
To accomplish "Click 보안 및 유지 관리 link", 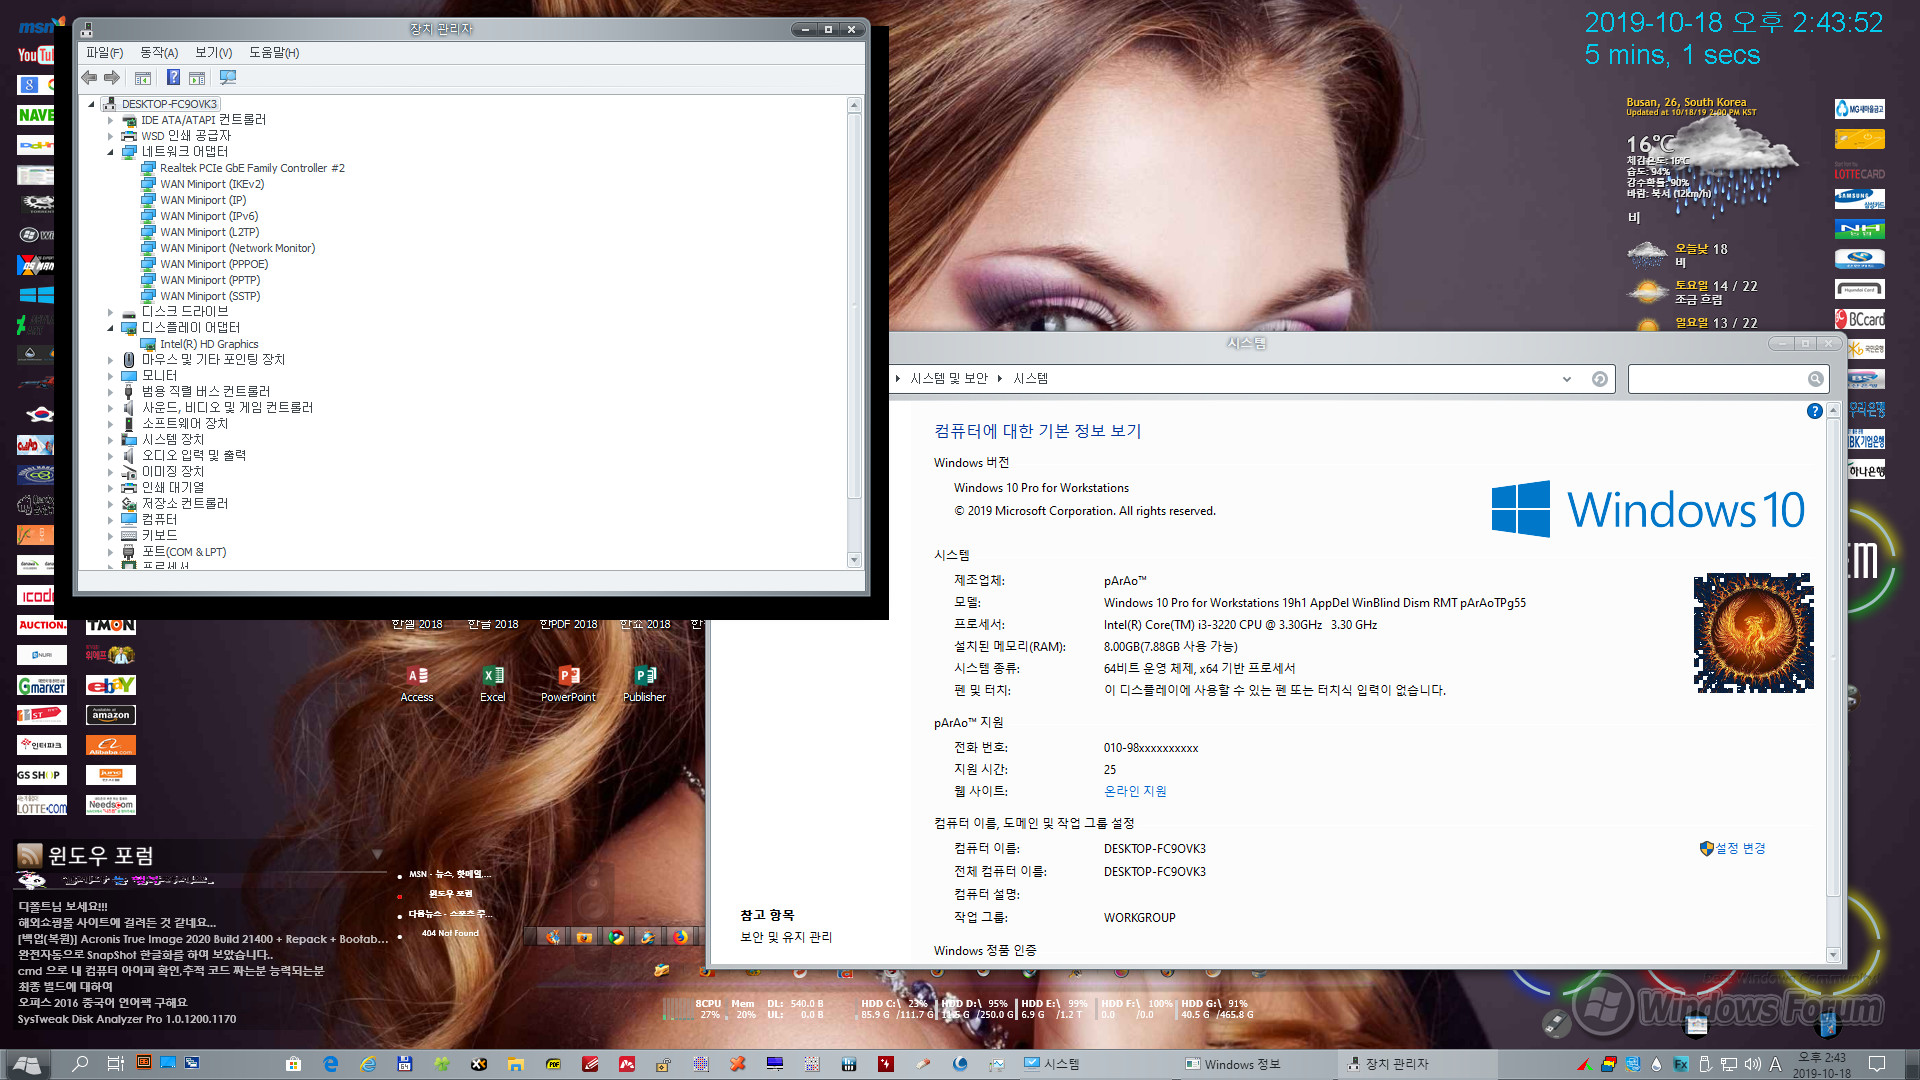I will [x=786, y=937].
